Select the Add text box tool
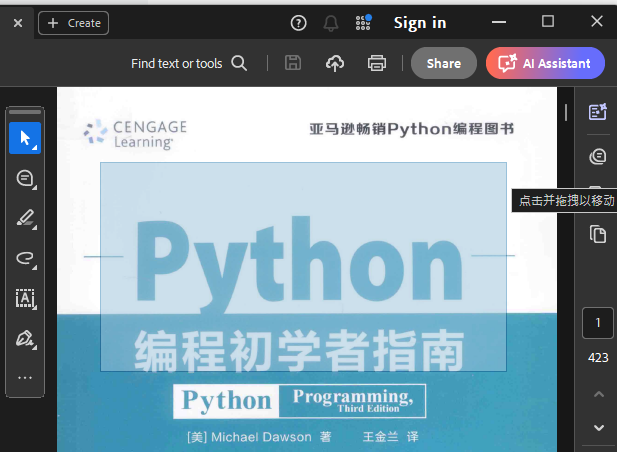 26,299
